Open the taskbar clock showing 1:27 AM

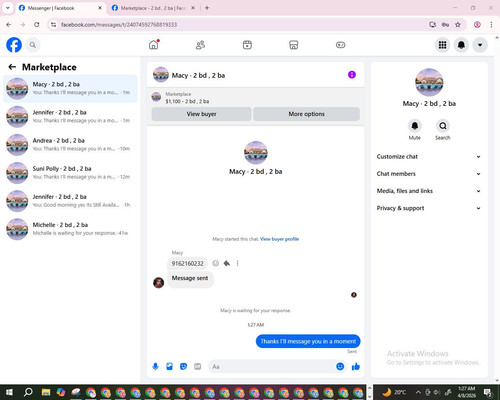click(x=467, y=392)
